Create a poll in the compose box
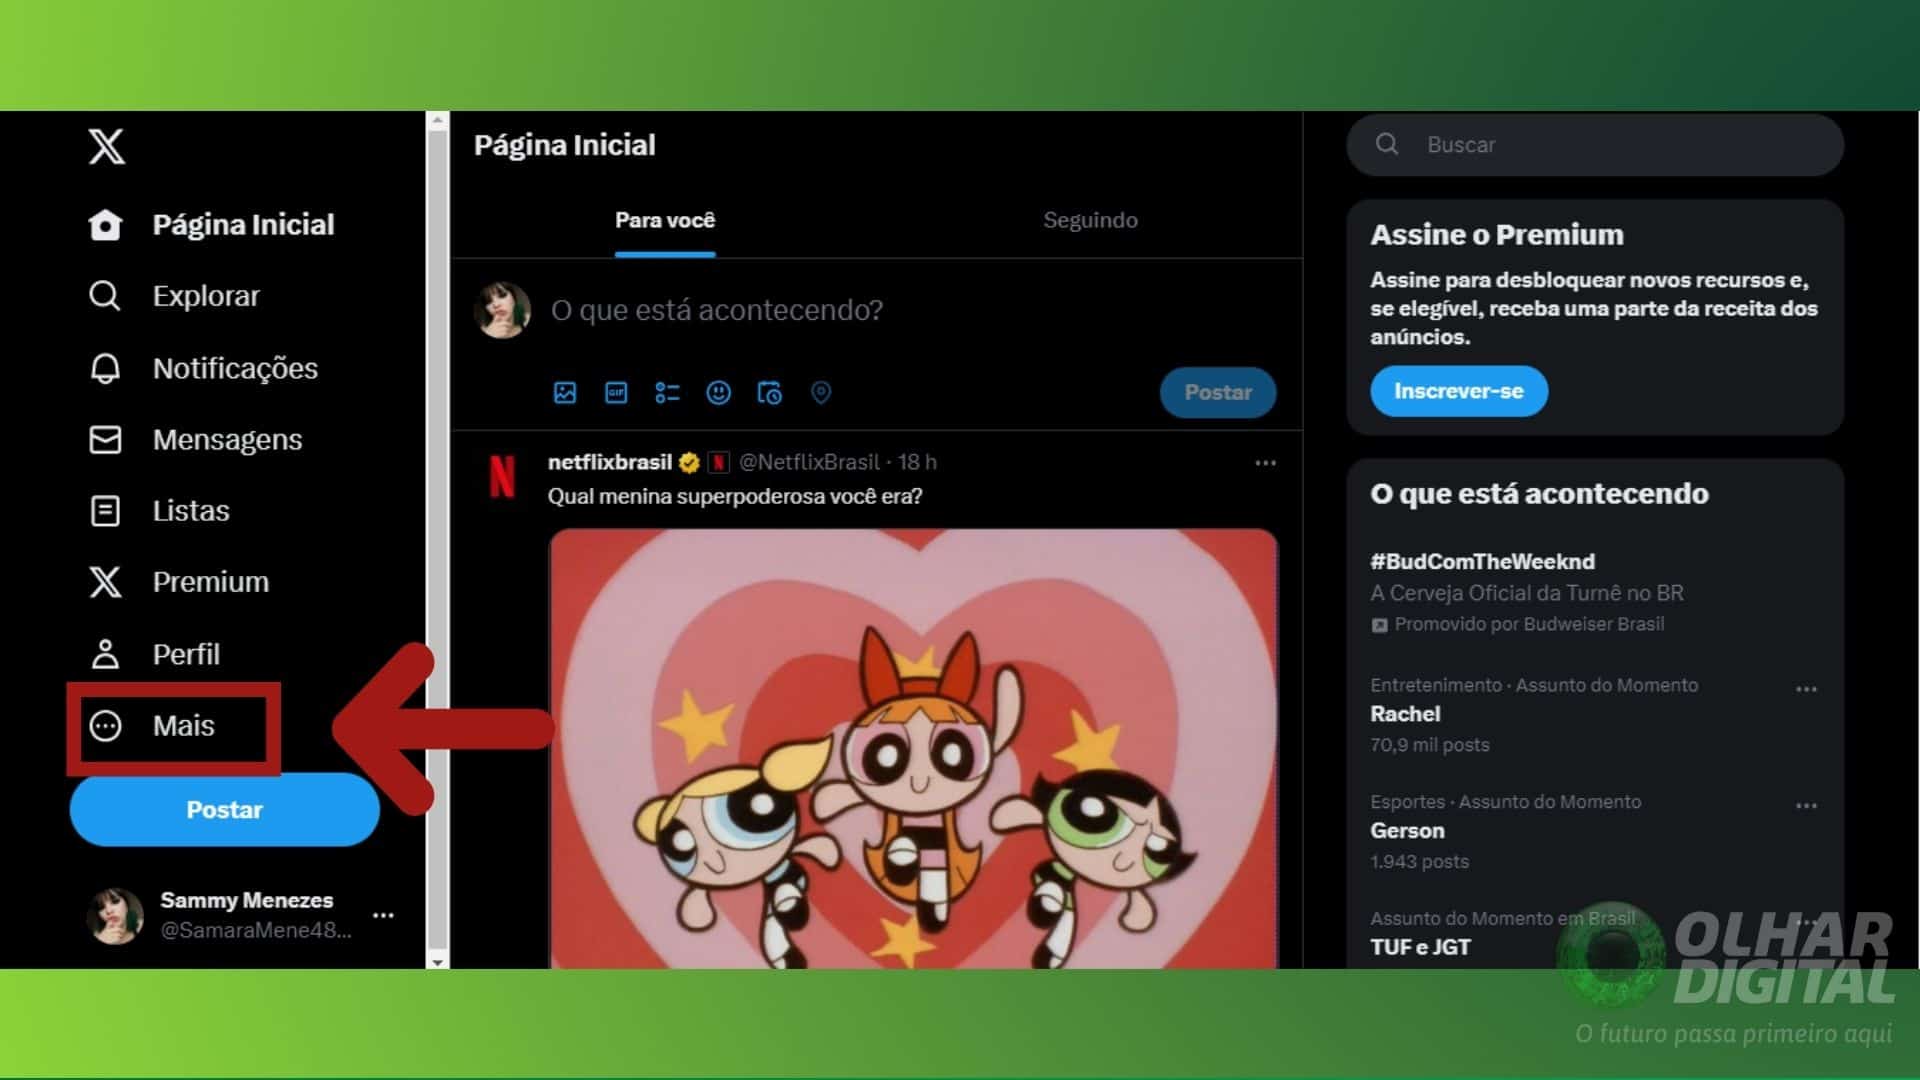Image resolution: width=1920 pixels, height=1080 pixels. pyautogui.click(x=667, y=393)
